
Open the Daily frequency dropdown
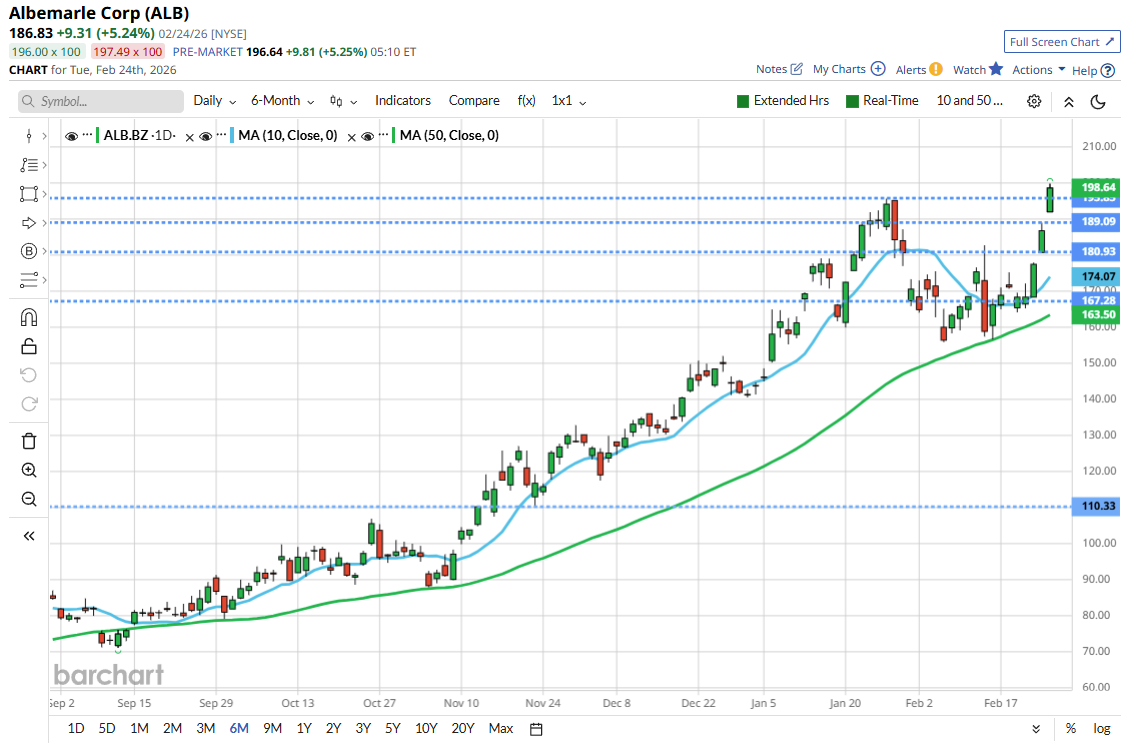214,101
